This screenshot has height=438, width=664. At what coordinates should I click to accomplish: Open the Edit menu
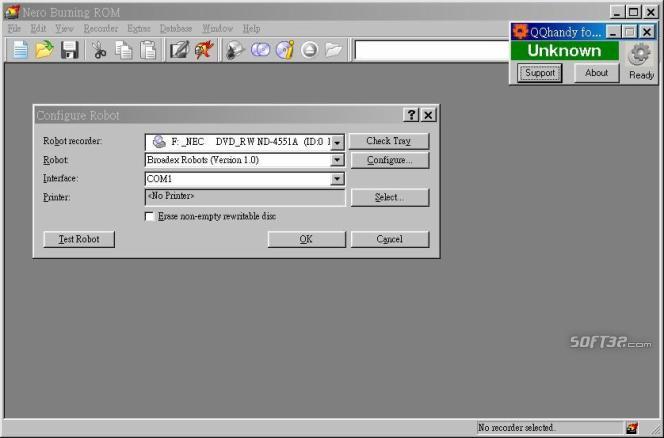click(38, 28)
